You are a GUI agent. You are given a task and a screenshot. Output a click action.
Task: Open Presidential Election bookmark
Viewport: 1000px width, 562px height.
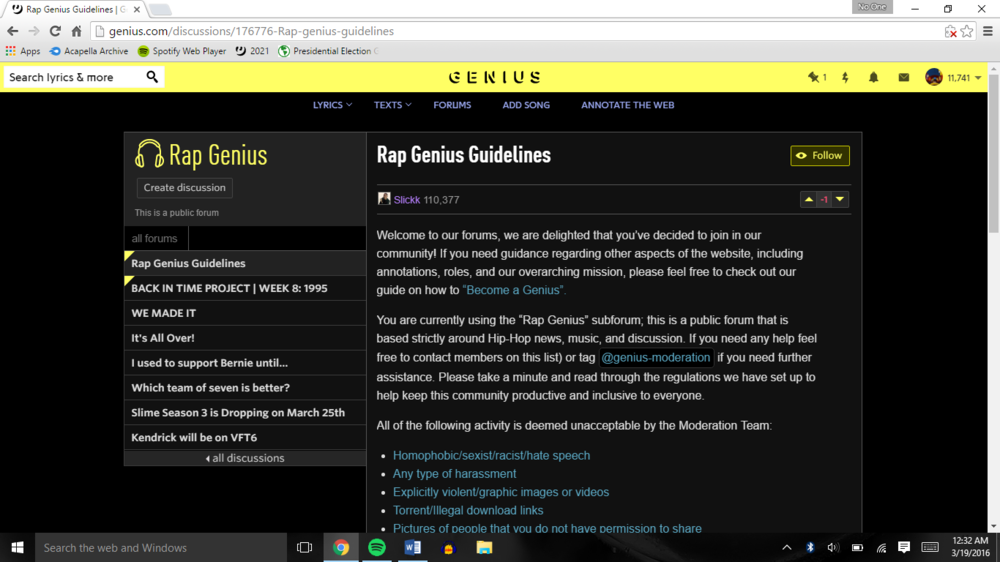pyautogui.click(x=328, y=51)
